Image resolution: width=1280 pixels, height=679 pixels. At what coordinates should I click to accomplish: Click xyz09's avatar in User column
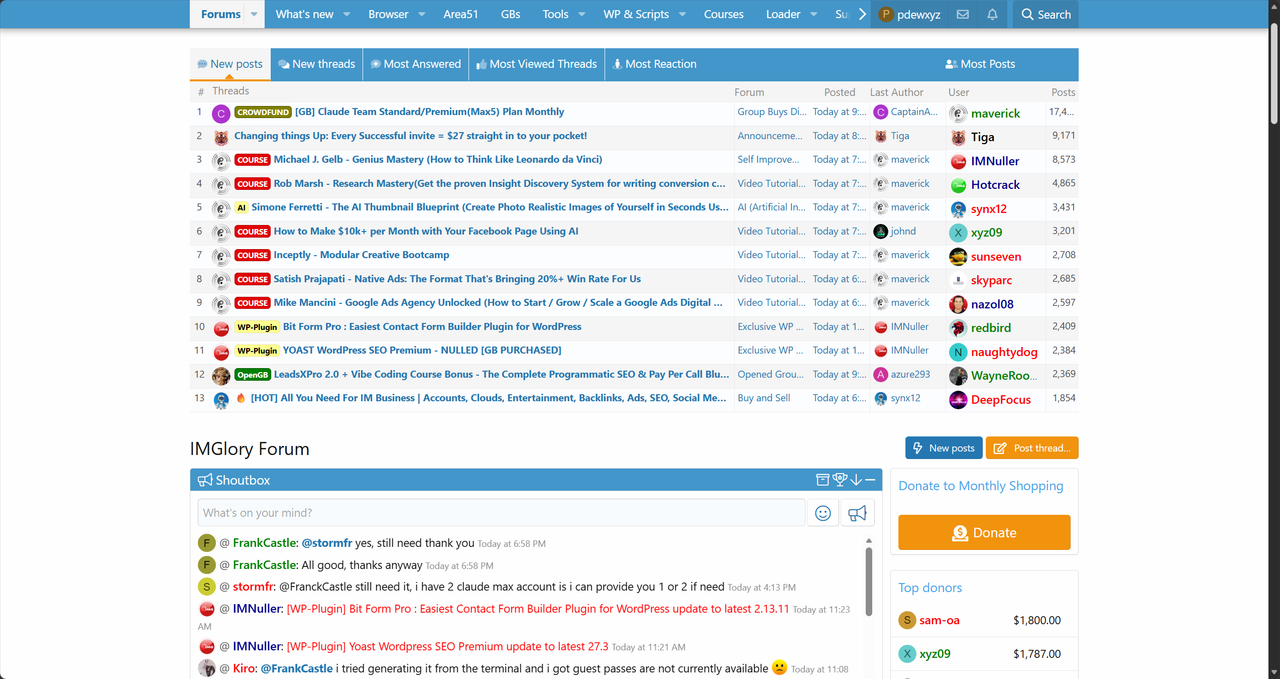point(958,232)
